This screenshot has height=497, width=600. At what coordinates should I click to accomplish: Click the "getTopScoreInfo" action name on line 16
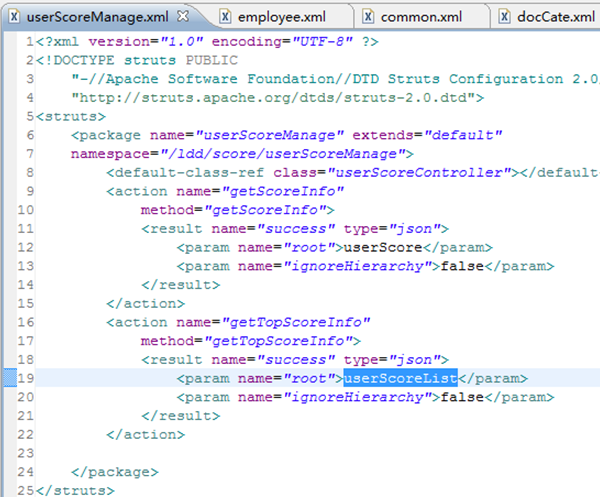point(296,323)
